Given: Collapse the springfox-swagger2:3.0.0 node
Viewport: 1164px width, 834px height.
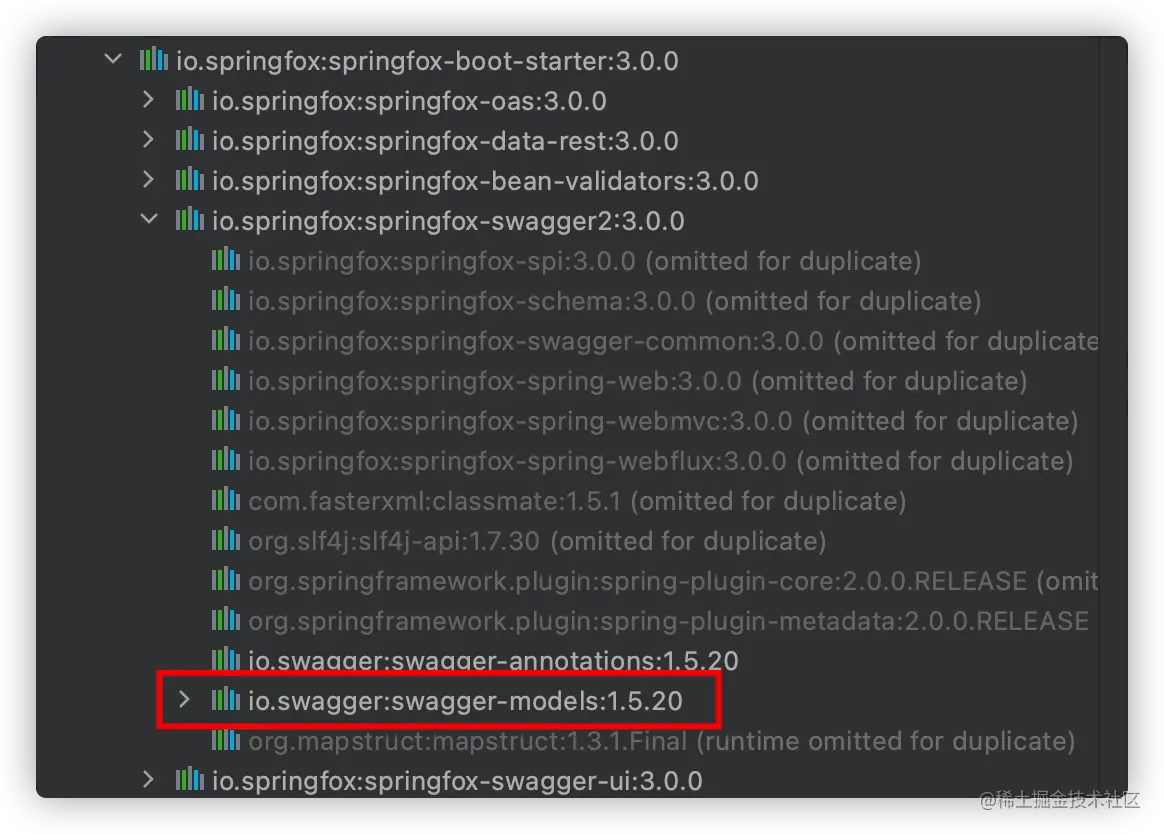Looking at the screenshot, I should click(149, 218).
